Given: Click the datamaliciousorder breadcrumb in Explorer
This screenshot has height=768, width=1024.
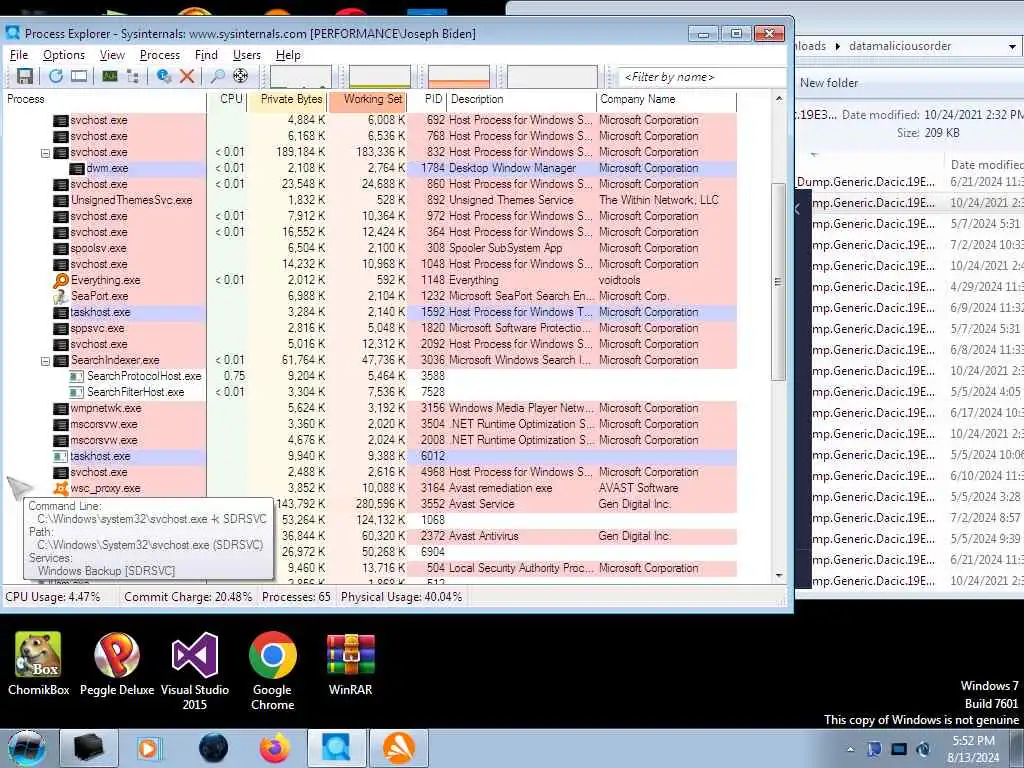Looking at the screenshot, I should coord(899,46).
